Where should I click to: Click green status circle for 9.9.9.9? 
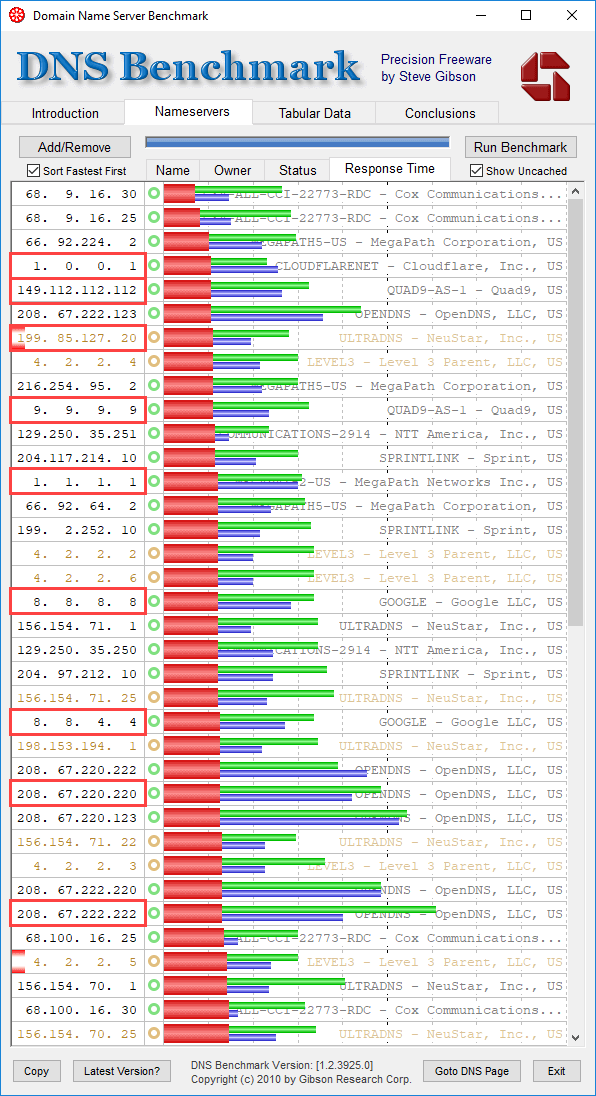(154, 410)
